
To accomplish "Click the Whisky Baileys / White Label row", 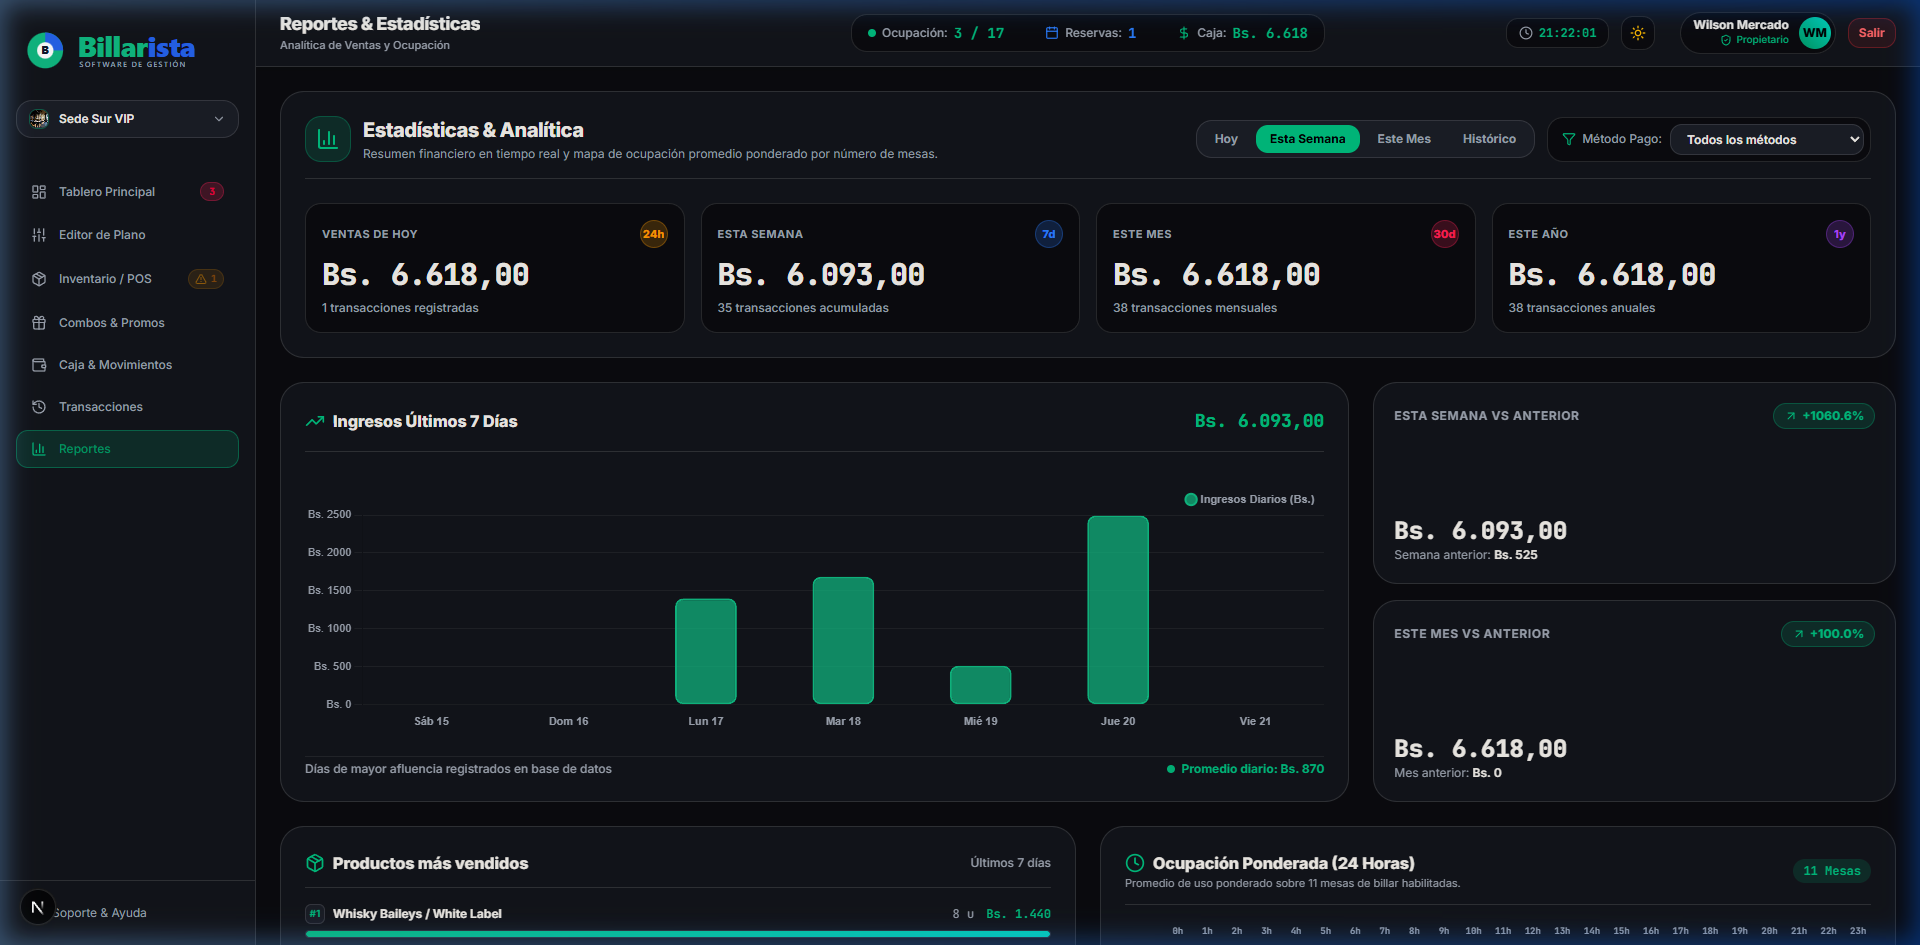I will click(678, 914).
